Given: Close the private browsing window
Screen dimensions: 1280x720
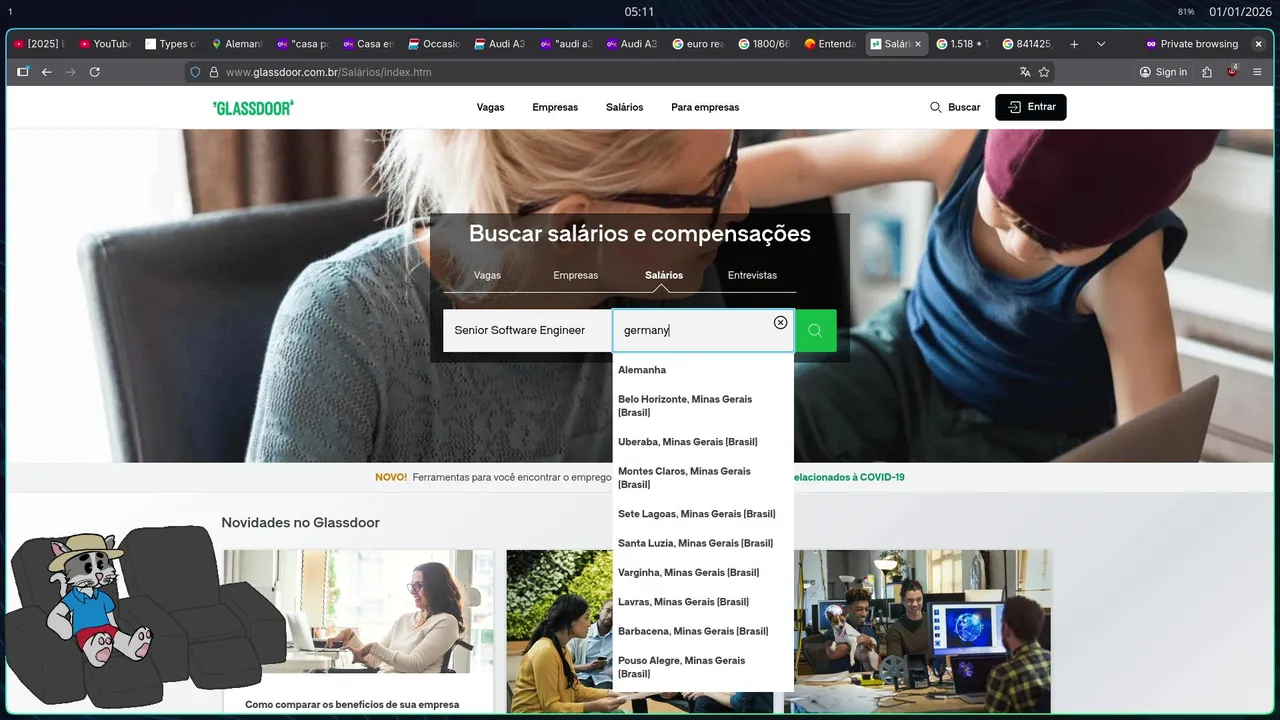Looking at the screenshot, I should tap(1258, 44).
